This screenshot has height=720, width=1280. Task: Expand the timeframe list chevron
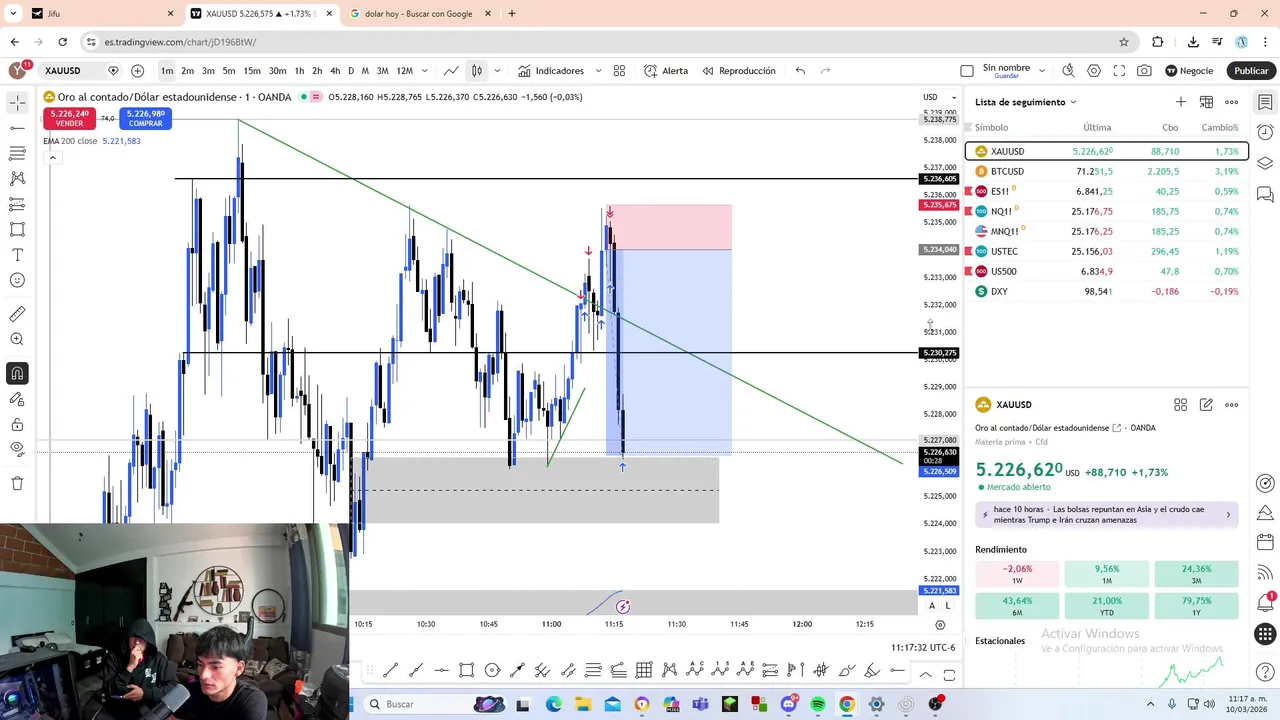point(425,71)
